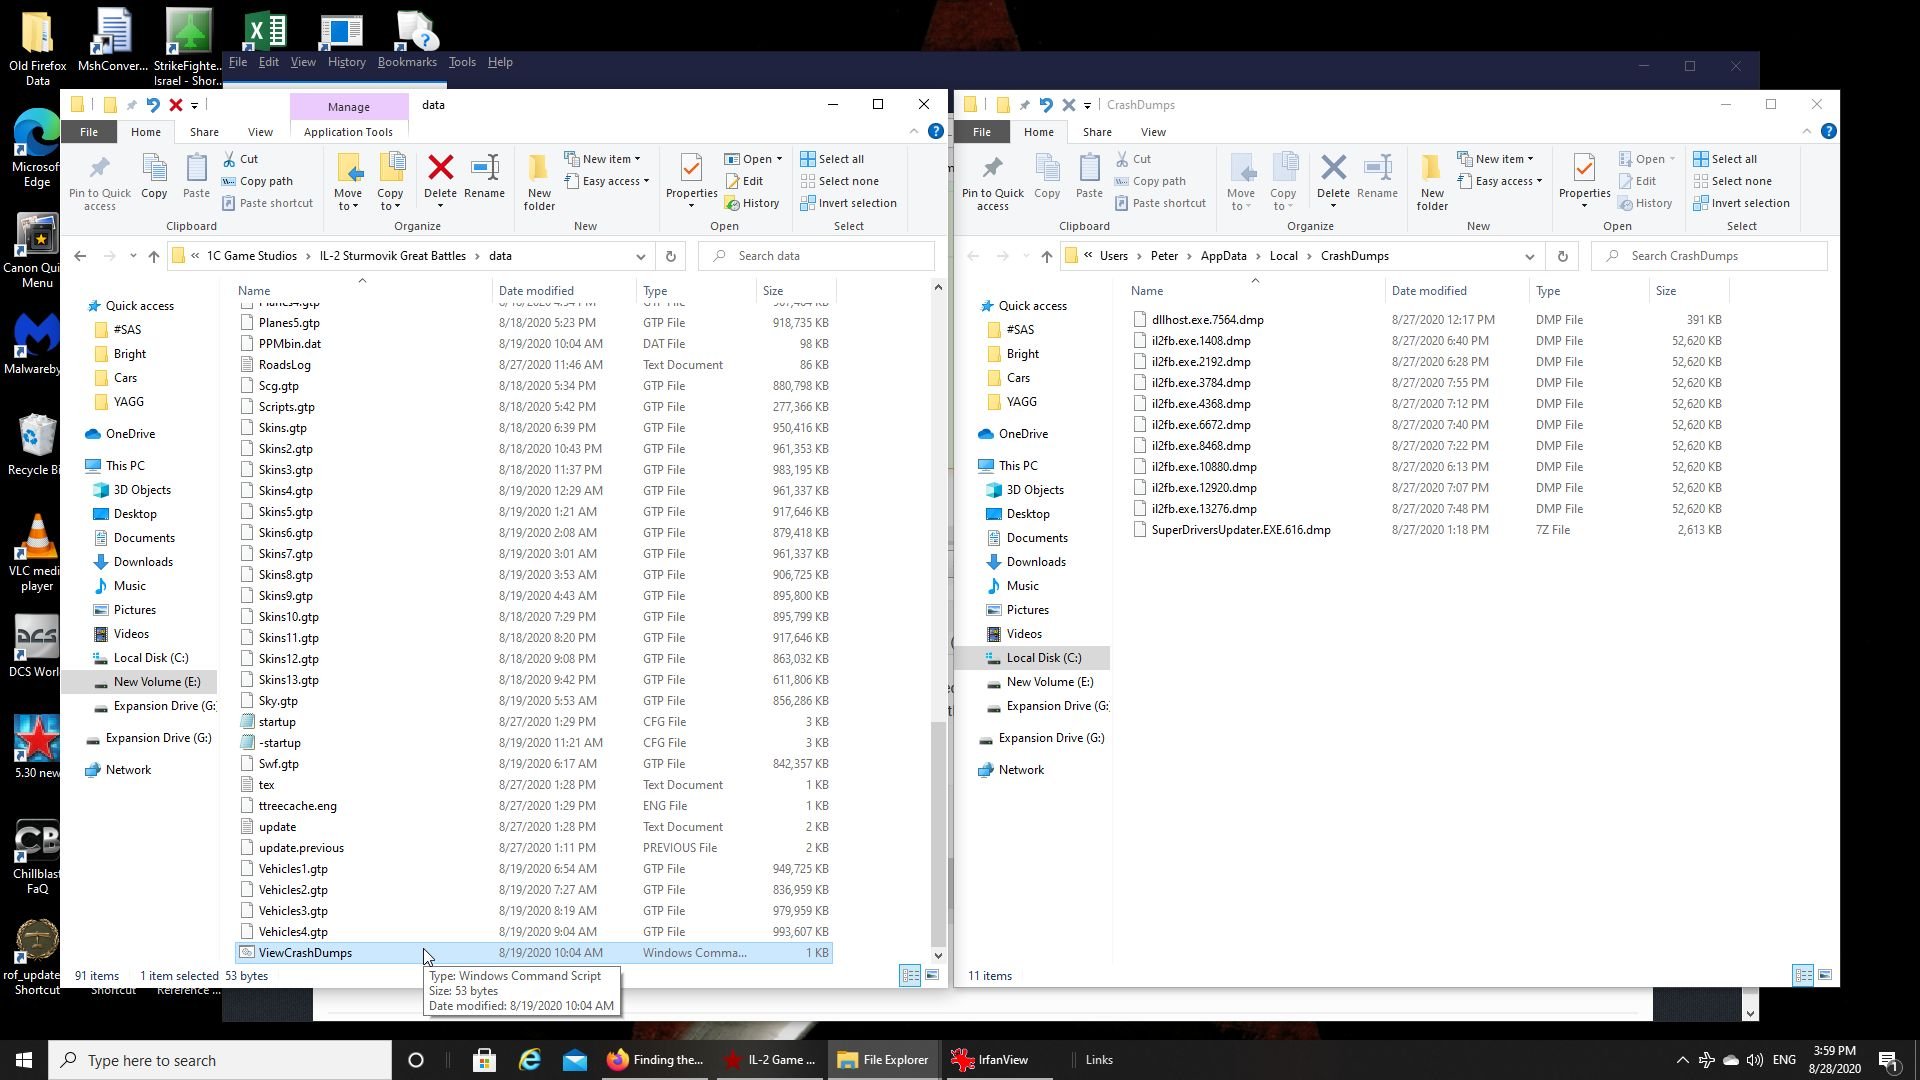
Task: Click Local Disk (C:) in data sidebar
Action: [x=150, y=658]
